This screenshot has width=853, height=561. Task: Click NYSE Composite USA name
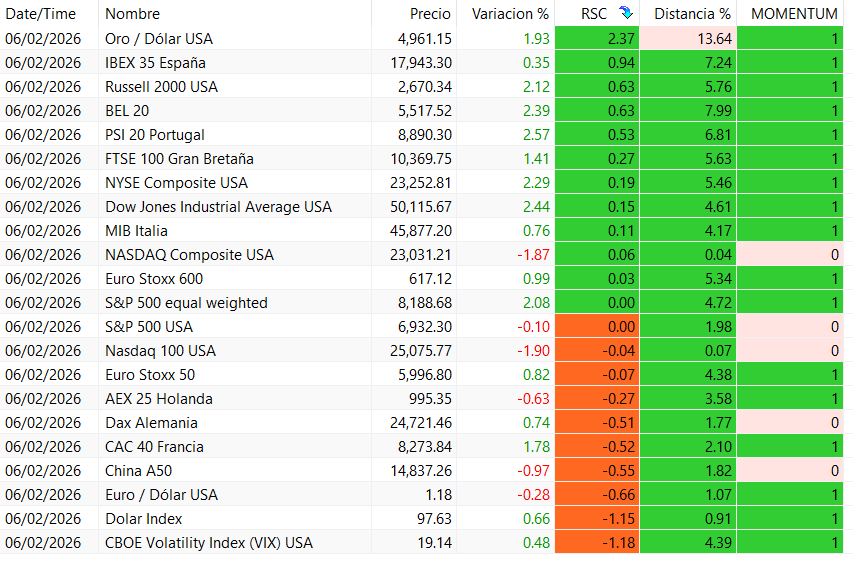176,182
